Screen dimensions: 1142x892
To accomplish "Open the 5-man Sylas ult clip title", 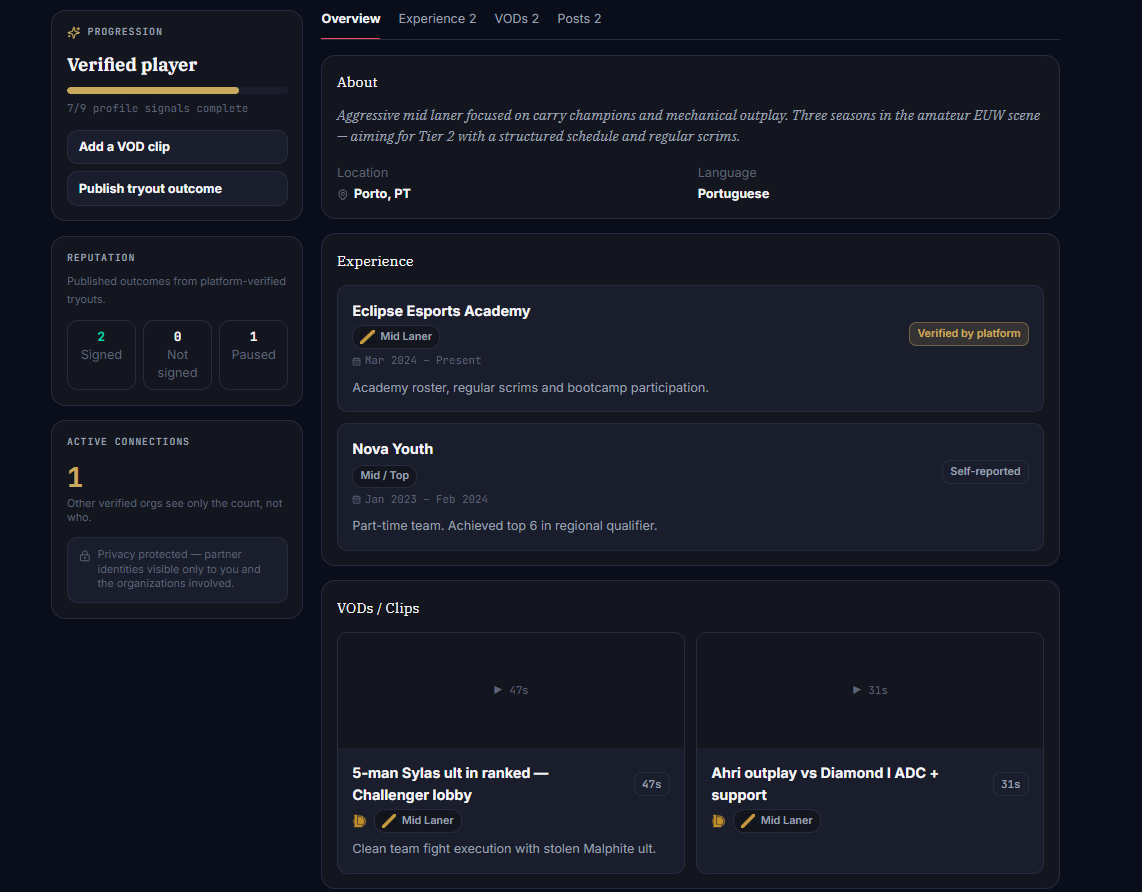I will click(450, 784).
